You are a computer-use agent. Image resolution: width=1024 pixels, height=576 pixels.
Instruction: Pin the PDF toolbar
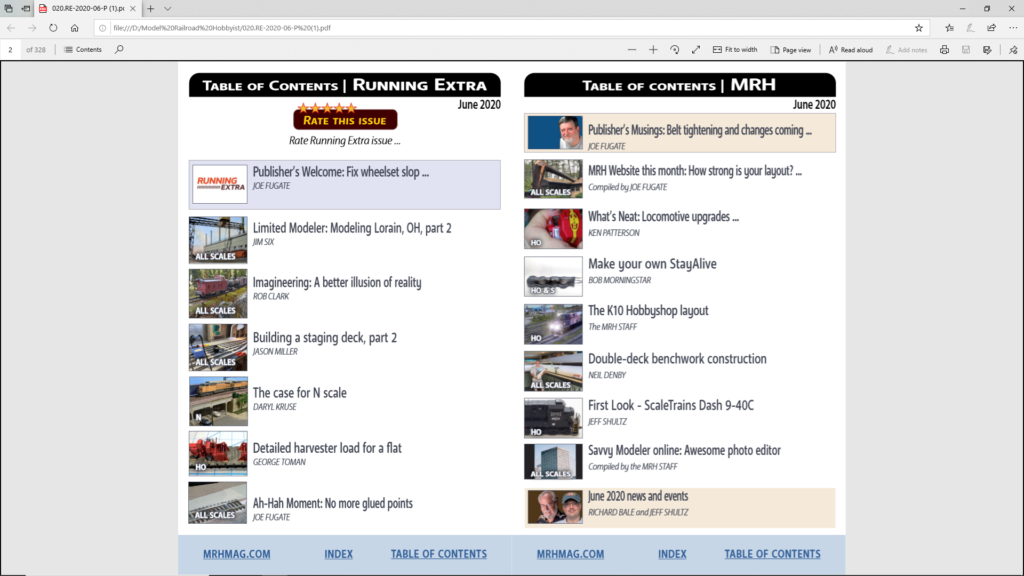[x=1013, y=50]
